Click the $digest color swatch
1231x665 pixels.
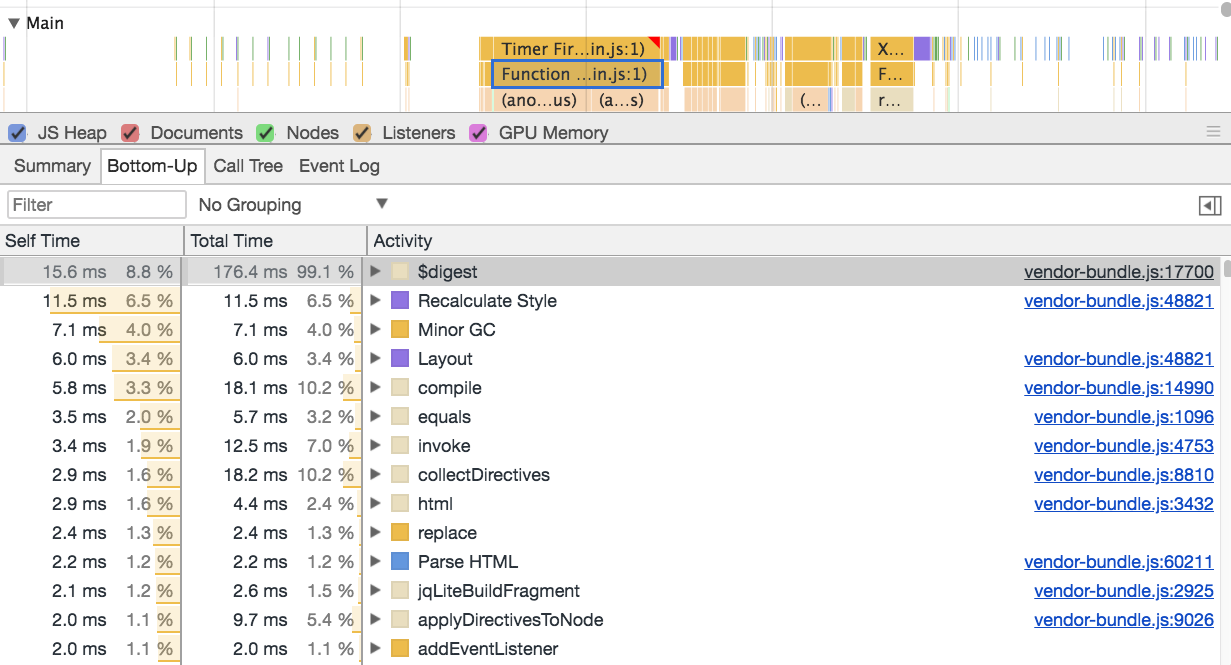[400, 272]
